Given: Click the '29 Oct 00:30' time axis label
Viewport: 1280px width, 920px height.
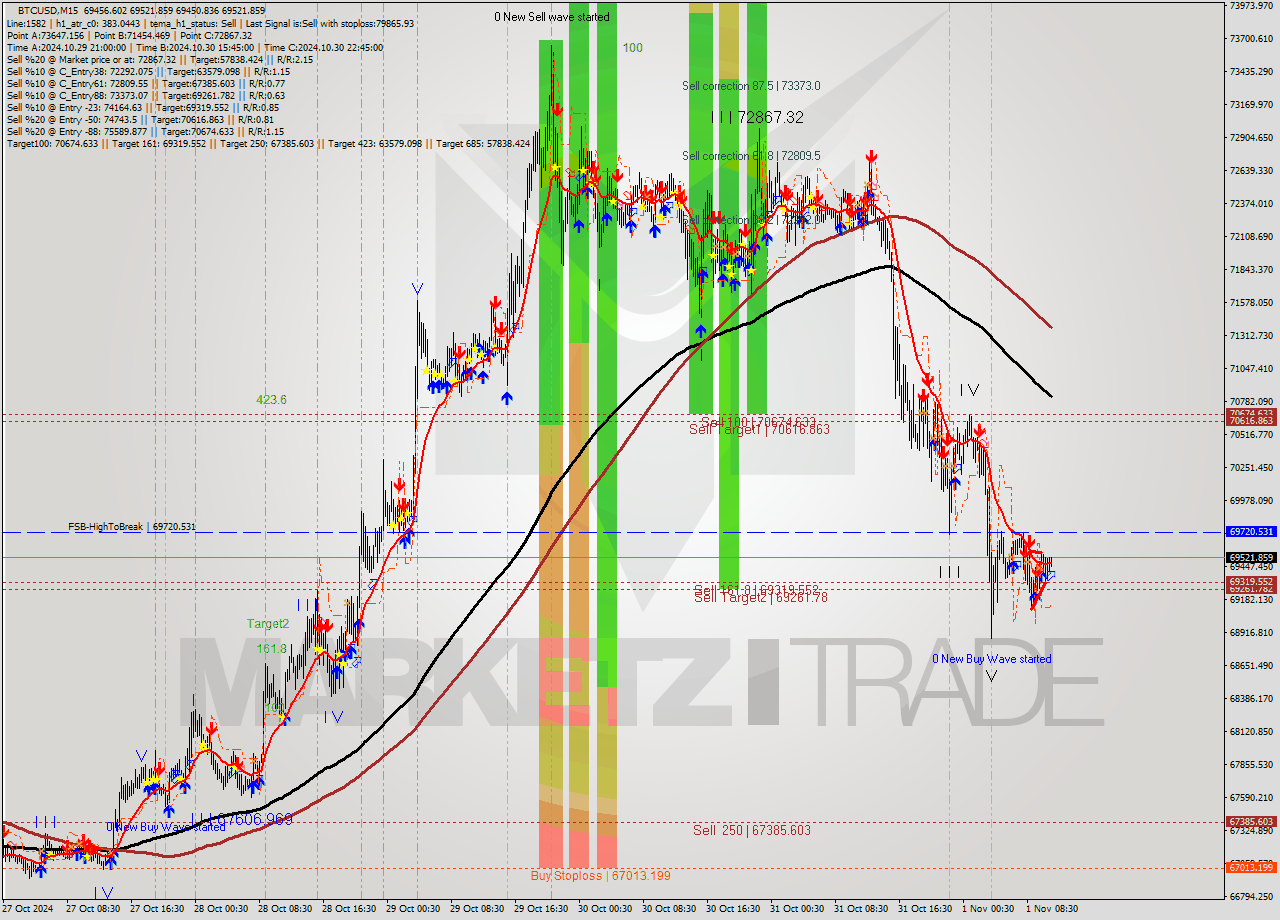Looking at the screenshot, I should click(412, 909).
